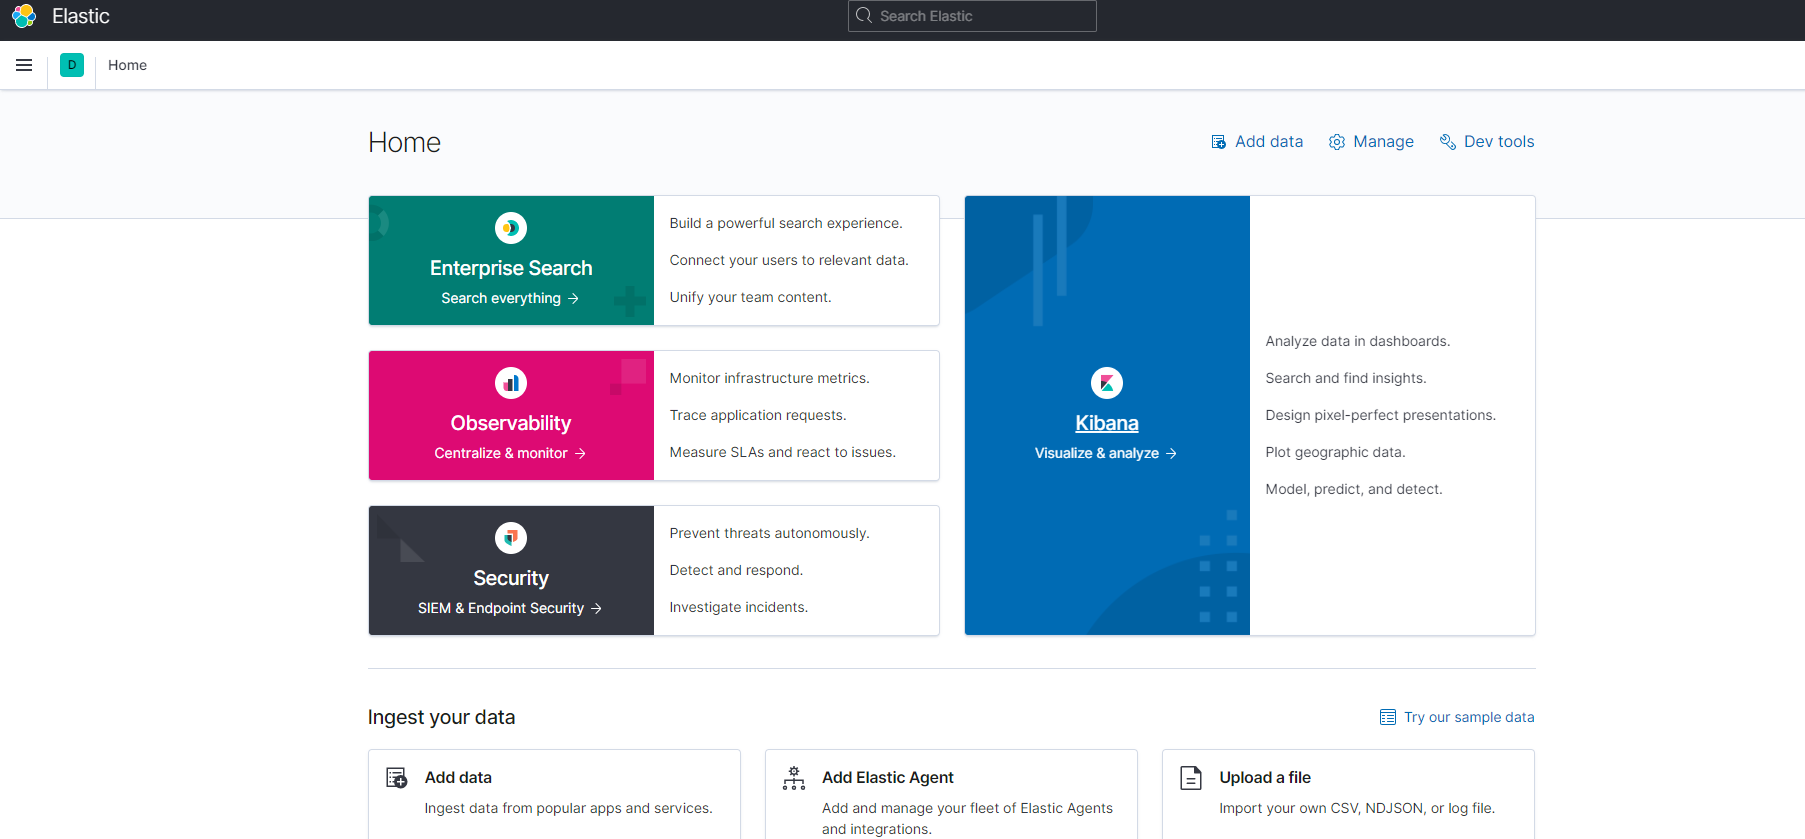1805x839 pixels.
Task: Click the Kibana logo icon
Action: click(1107, 383)
